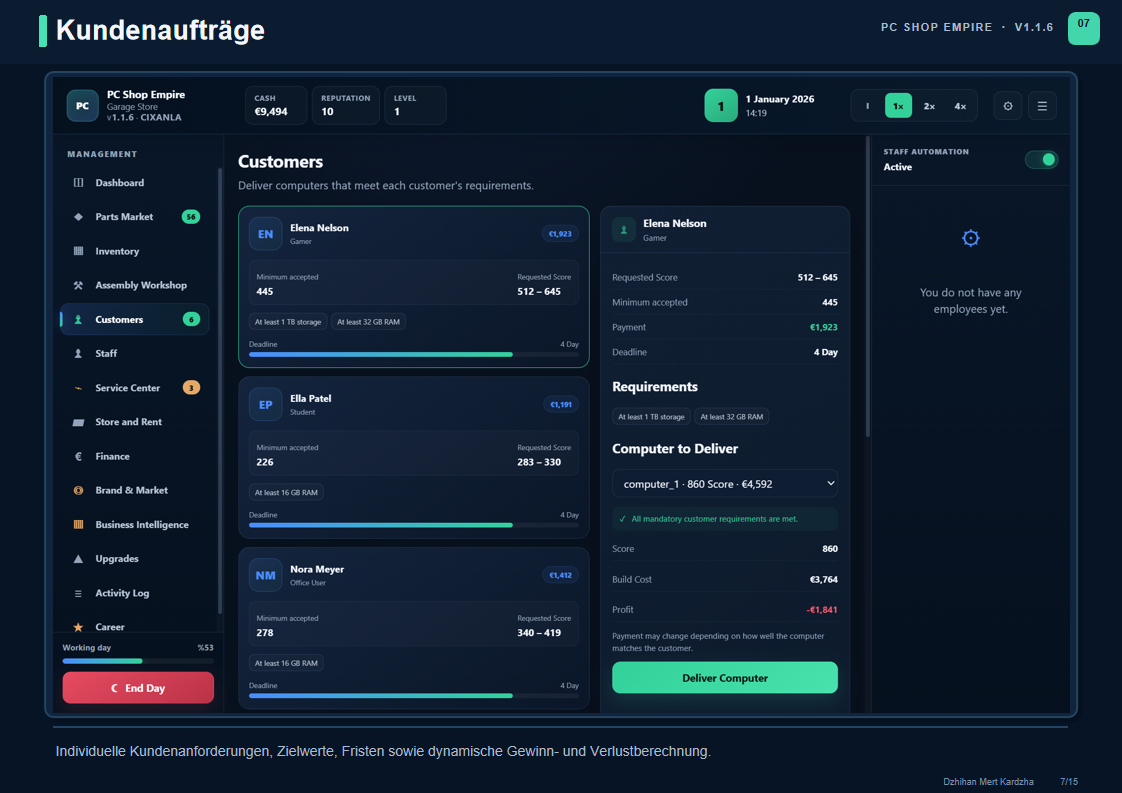Click the Finance euro icon
1122x793 pixels.
79,456
